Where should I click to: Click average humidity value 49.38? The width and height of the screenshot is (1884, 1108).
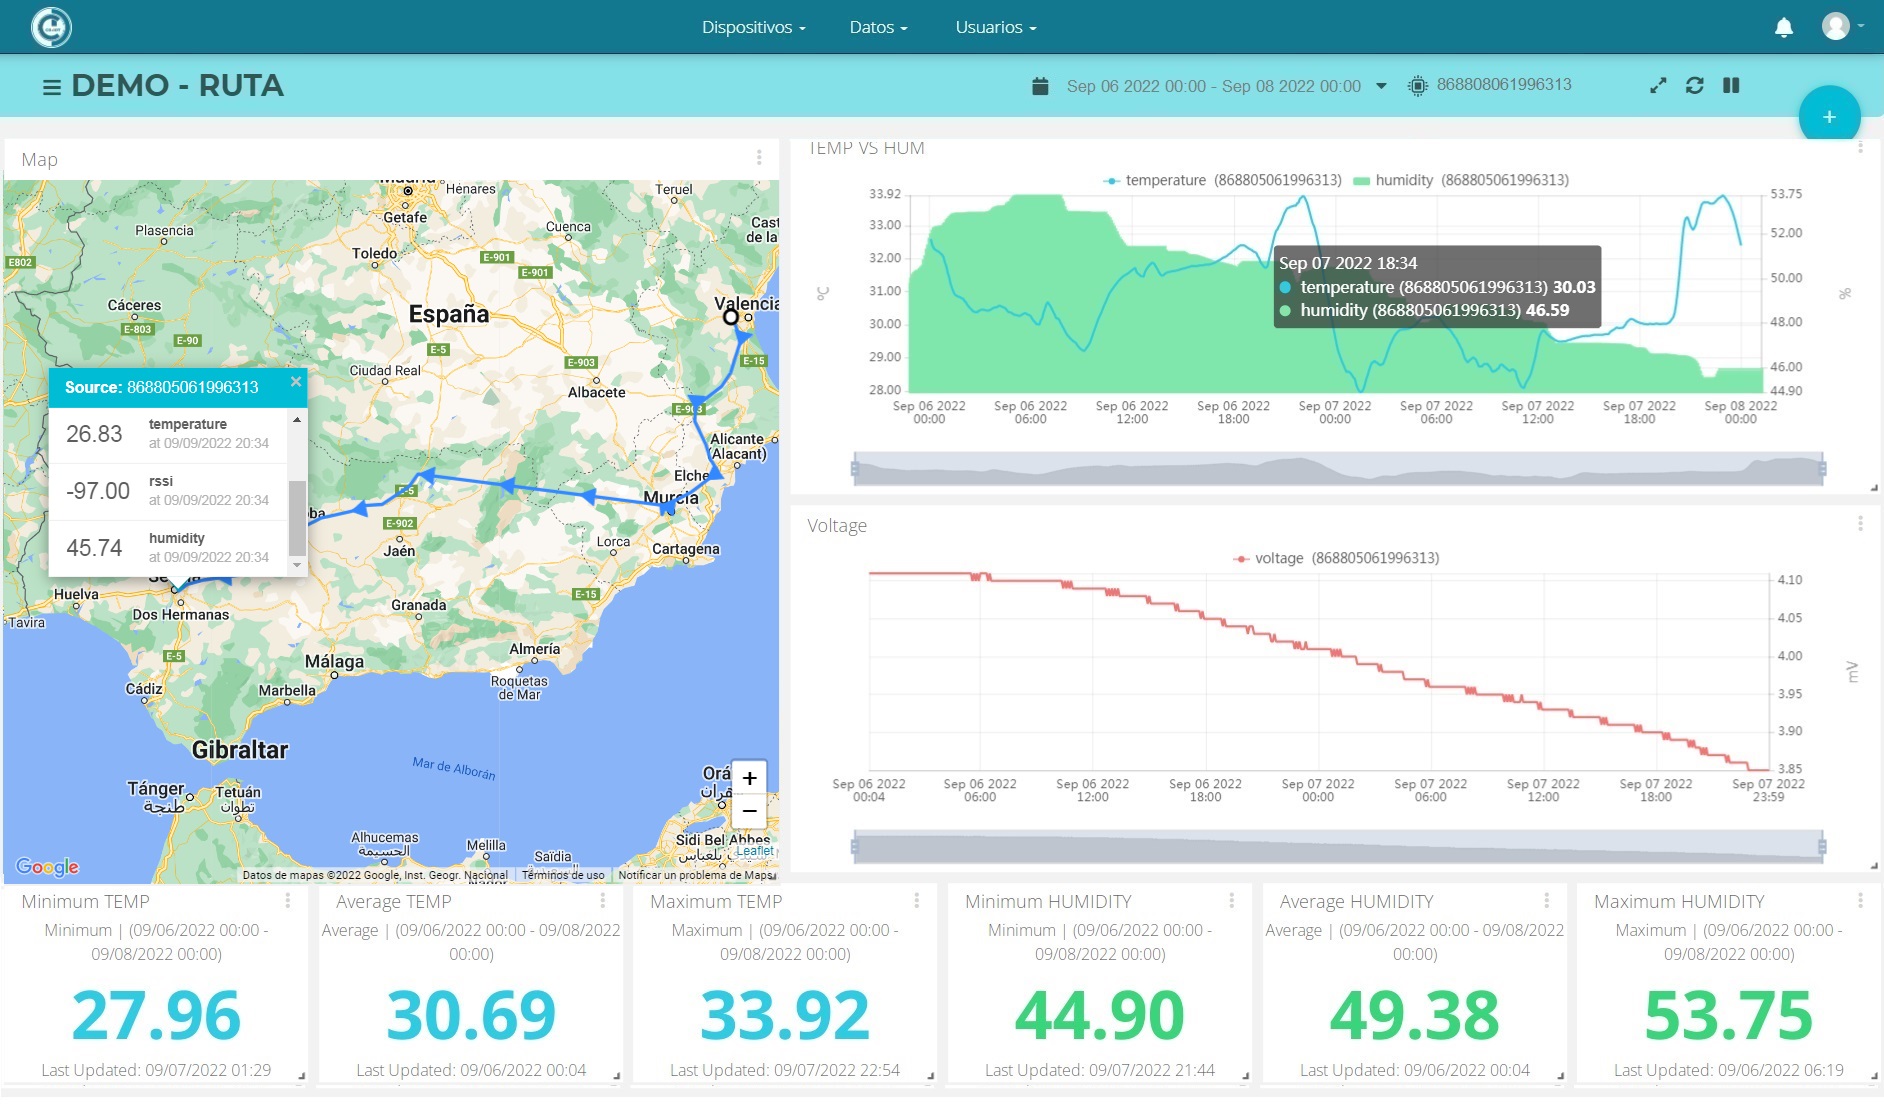[x=1414, y=1015]
